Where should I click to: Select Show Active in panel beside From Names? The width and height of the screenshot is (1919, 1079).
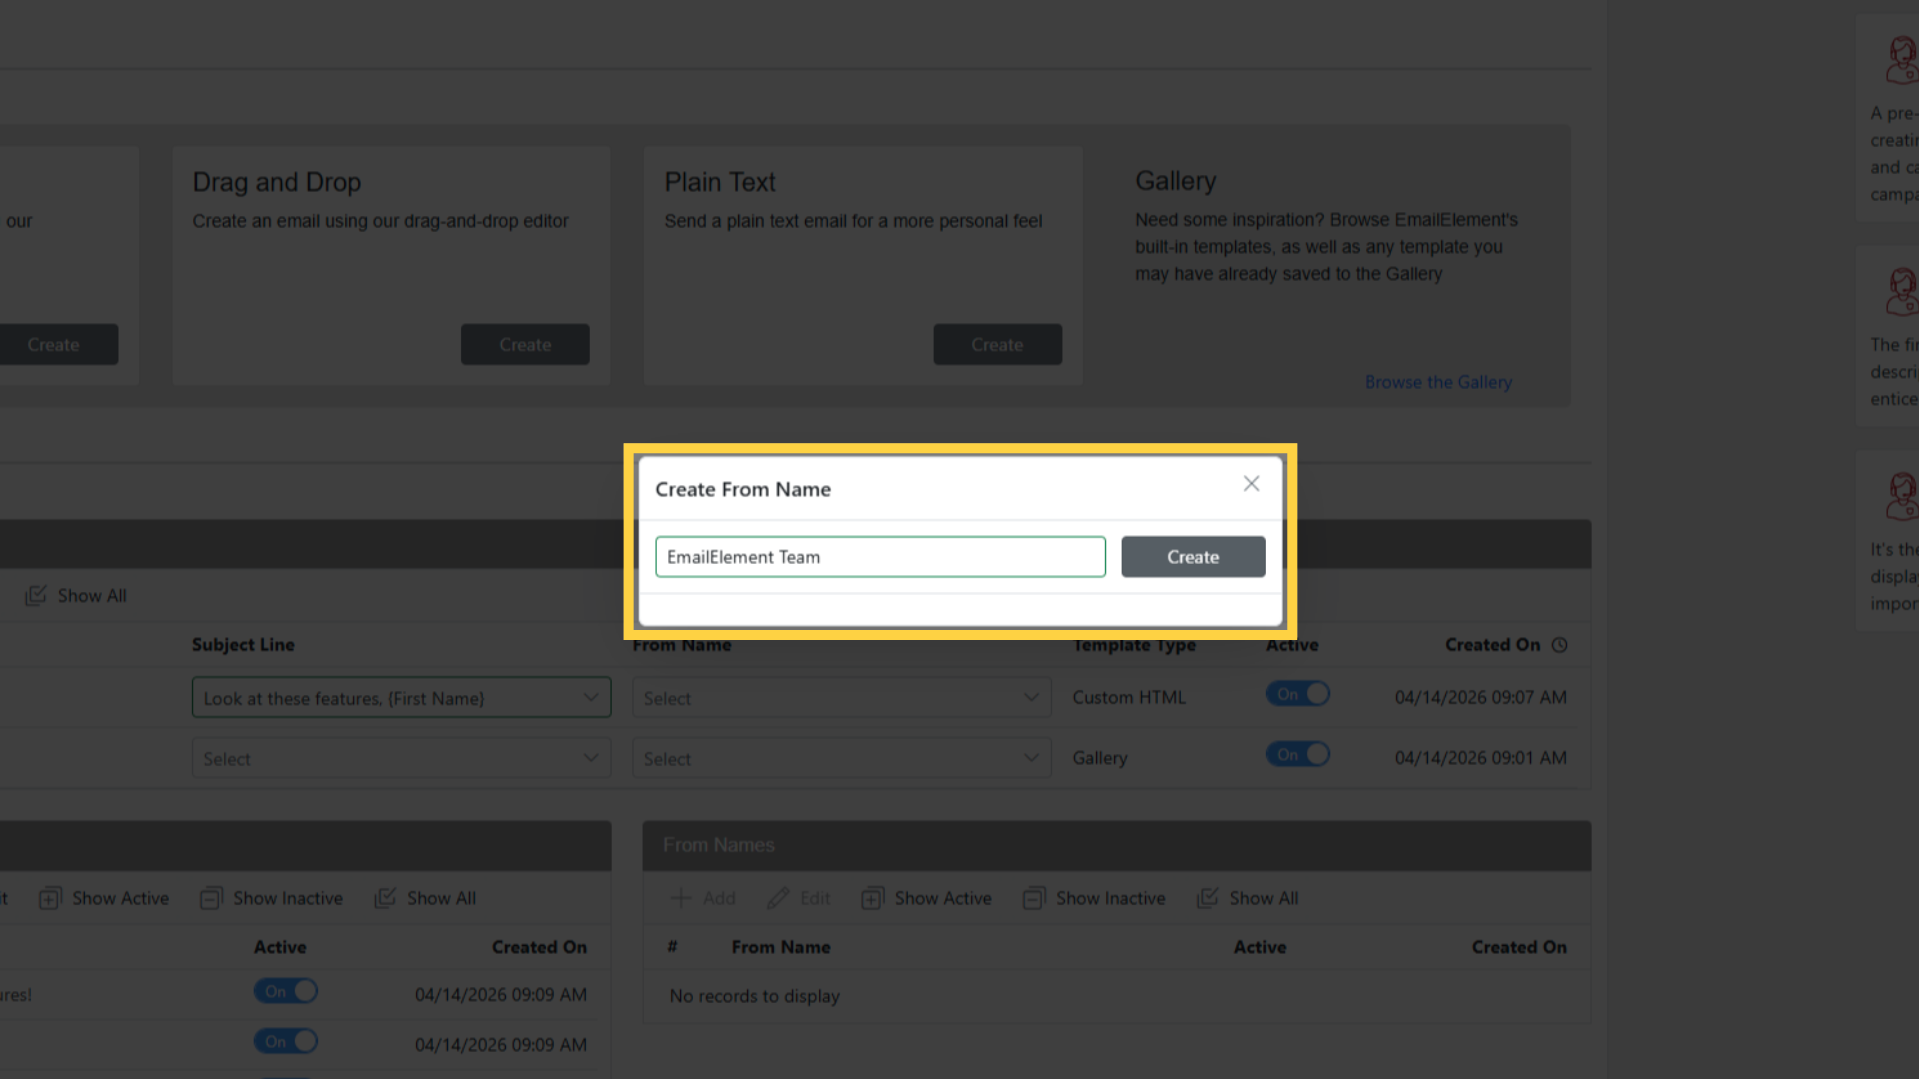(104, 898)
